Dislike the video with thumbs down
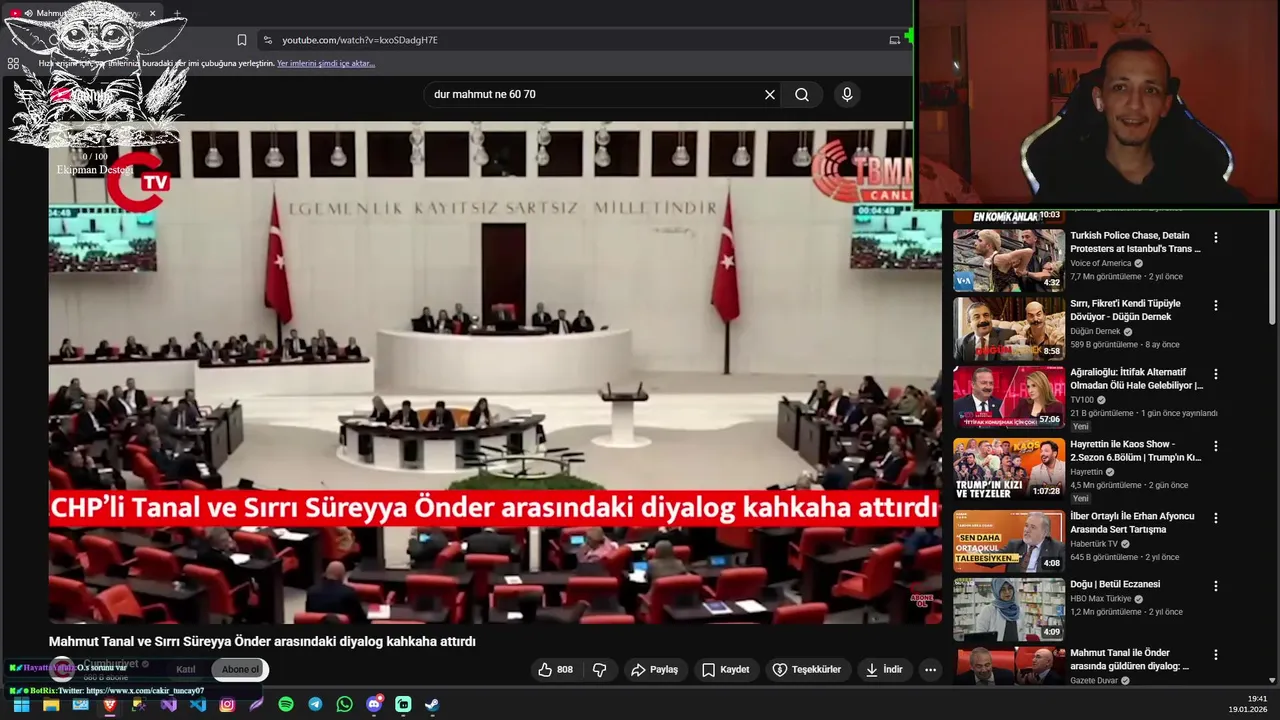 [600, 669]
